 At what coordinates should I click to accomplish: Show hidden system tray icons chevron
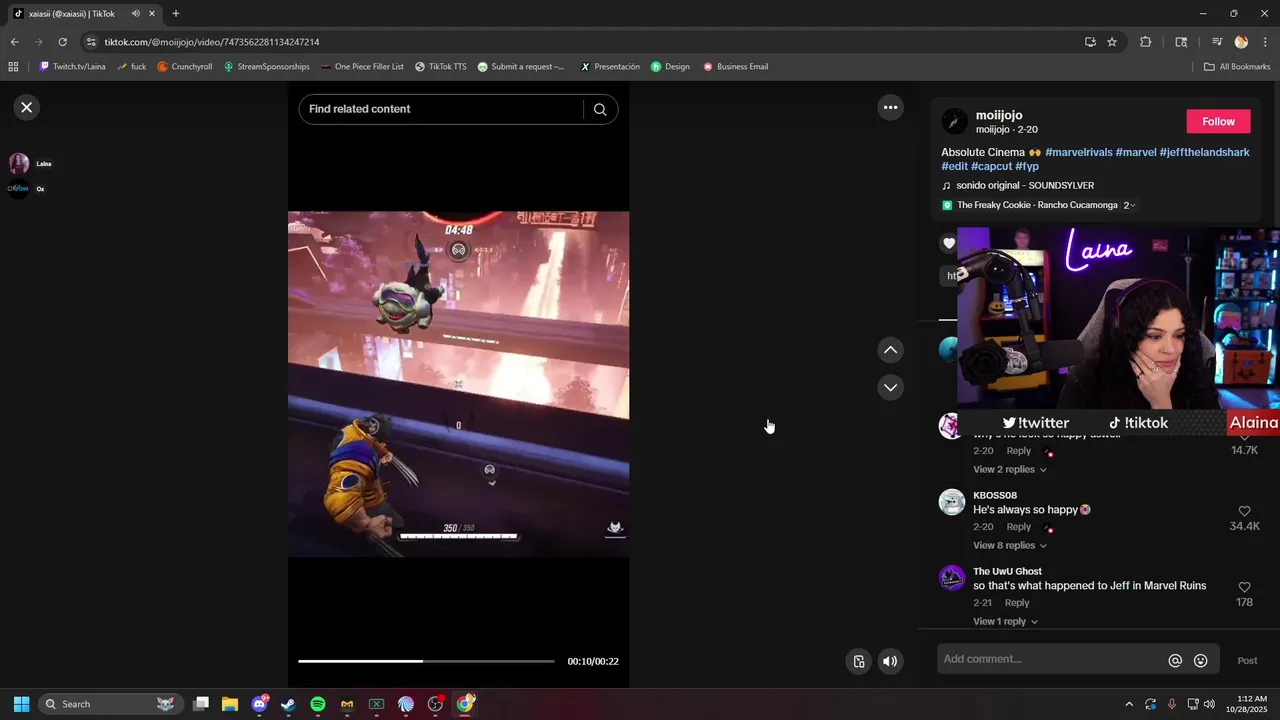coord(1129,704)
